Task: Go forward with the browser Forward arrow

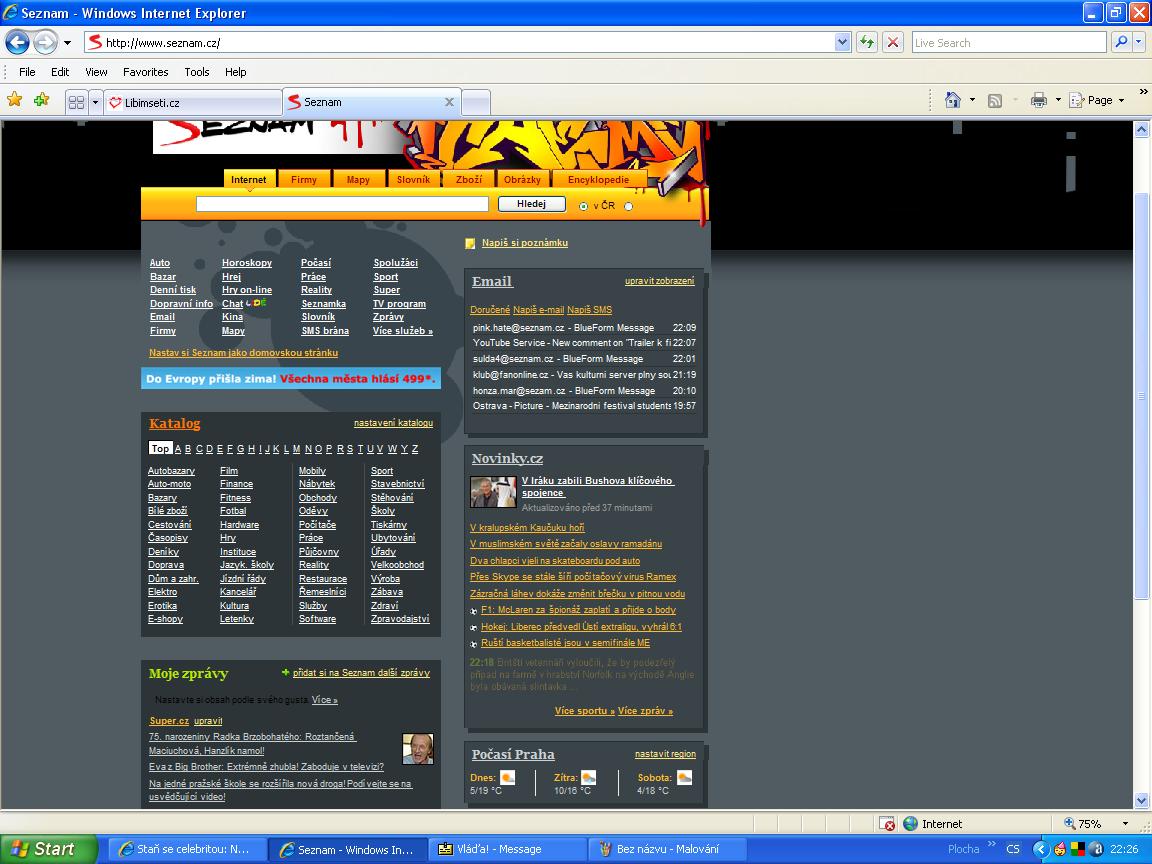Action: click(46, 43)
